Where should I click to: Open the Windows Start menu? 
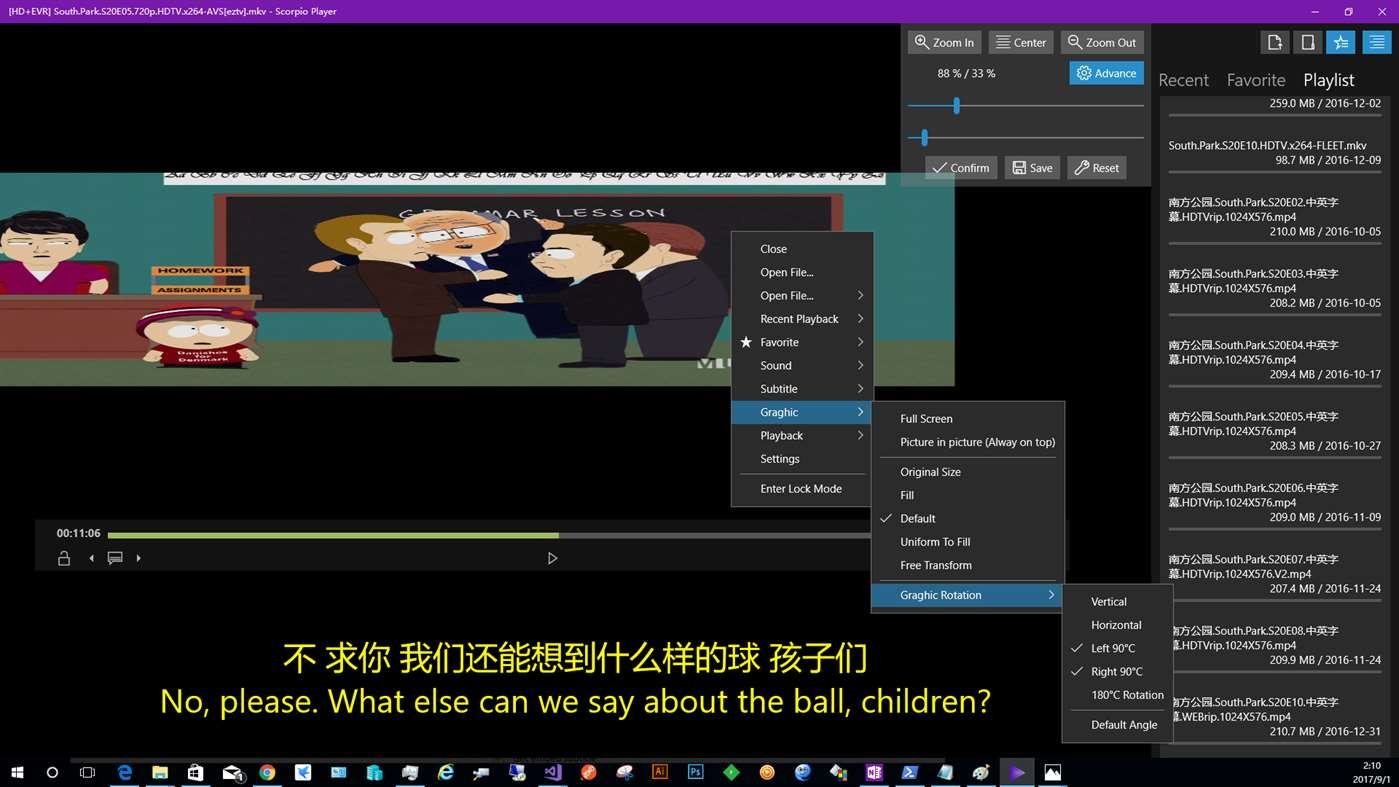click(17, 772)
